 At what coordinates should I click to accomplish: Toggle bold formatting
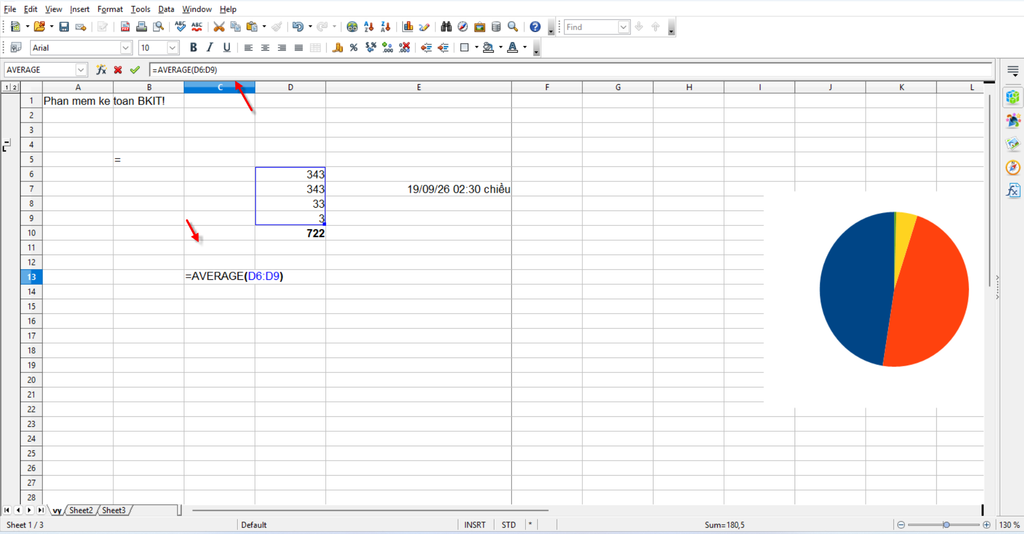tap(193, 48)
